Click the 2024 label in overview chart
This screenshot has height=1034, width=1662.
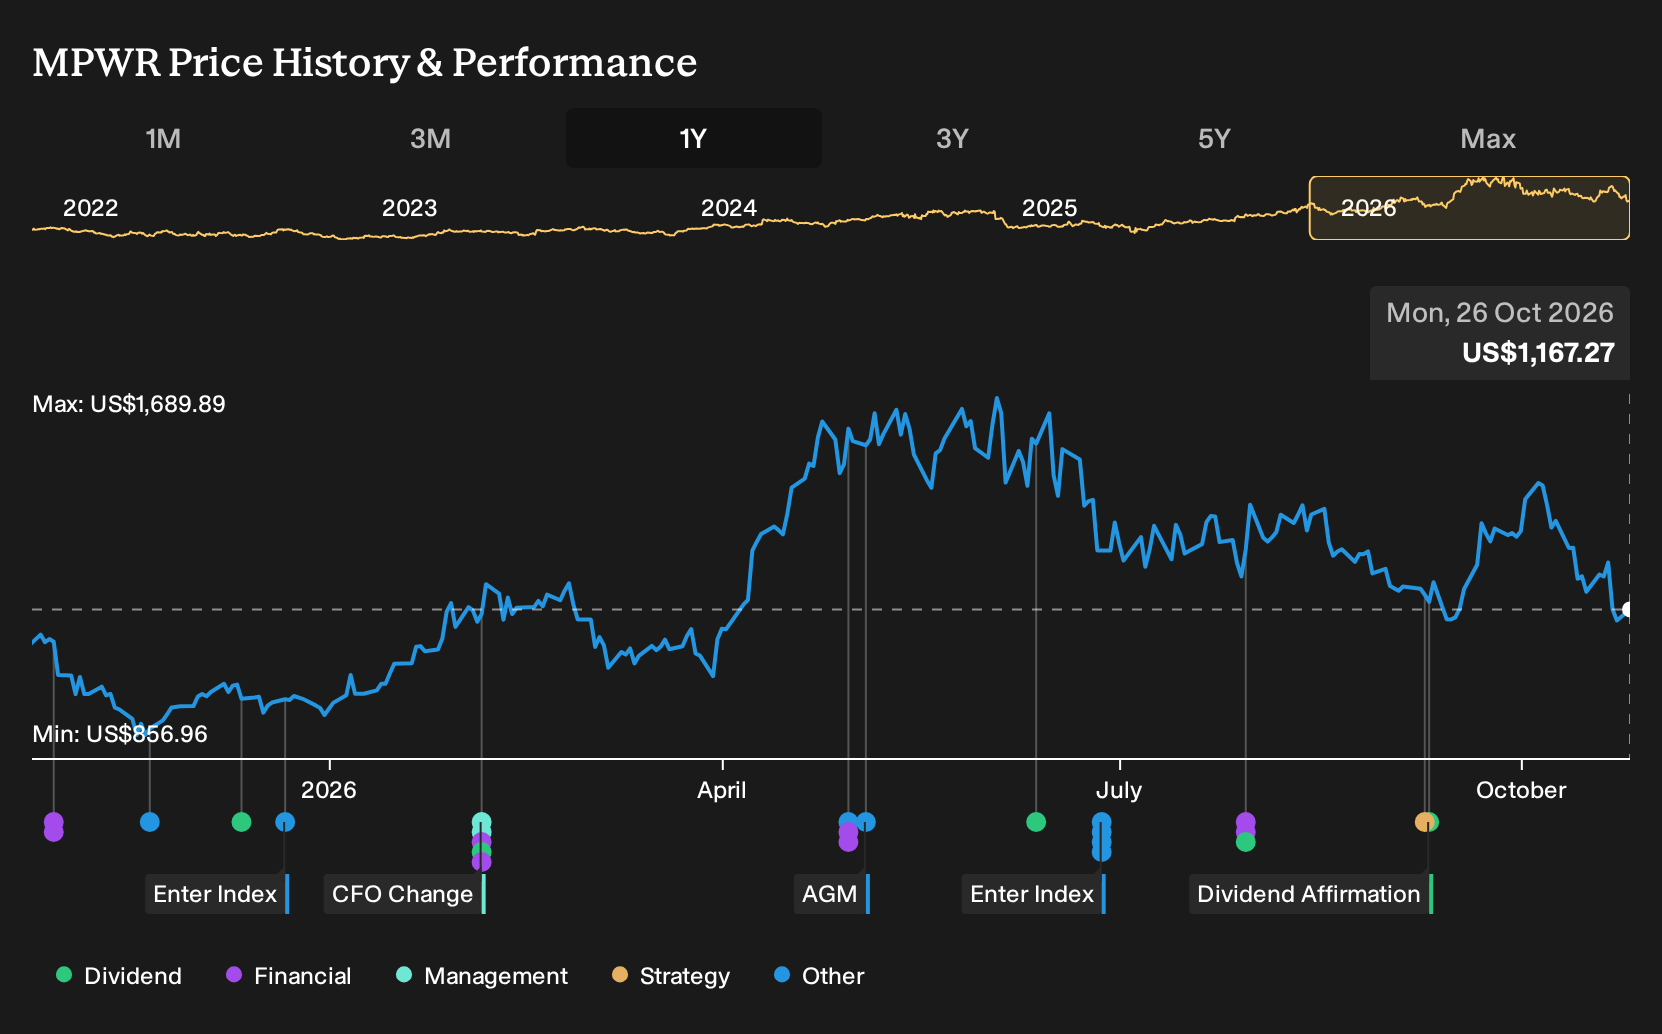click(728, 208)
